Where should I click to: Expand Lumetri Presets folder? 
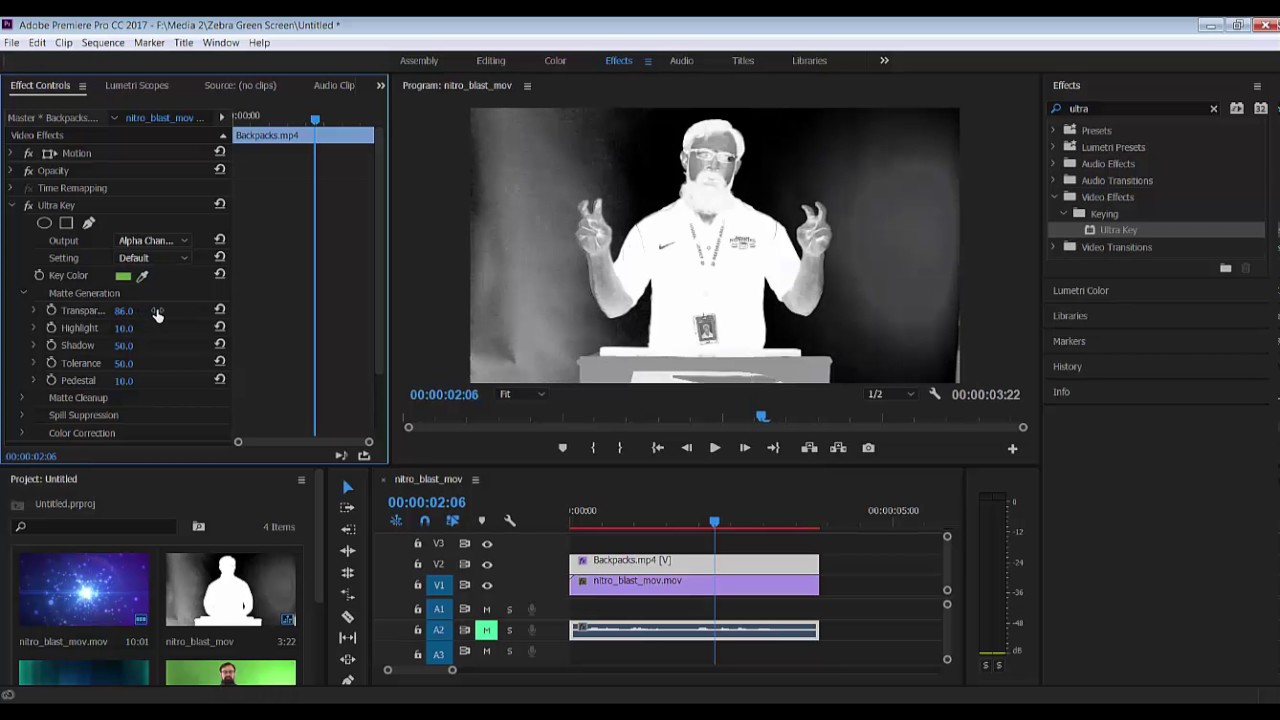[x=1053, y=147]
